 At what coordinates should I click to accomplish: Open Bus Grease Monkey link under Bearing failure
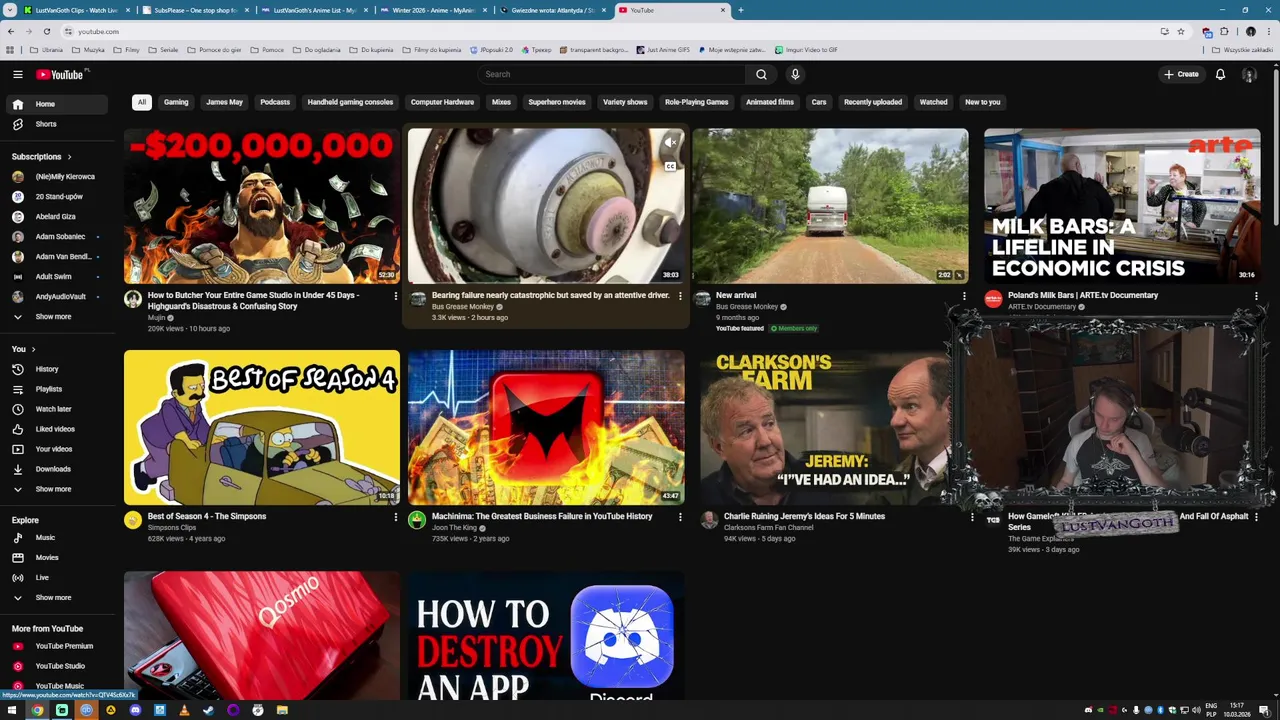(463, 307)
